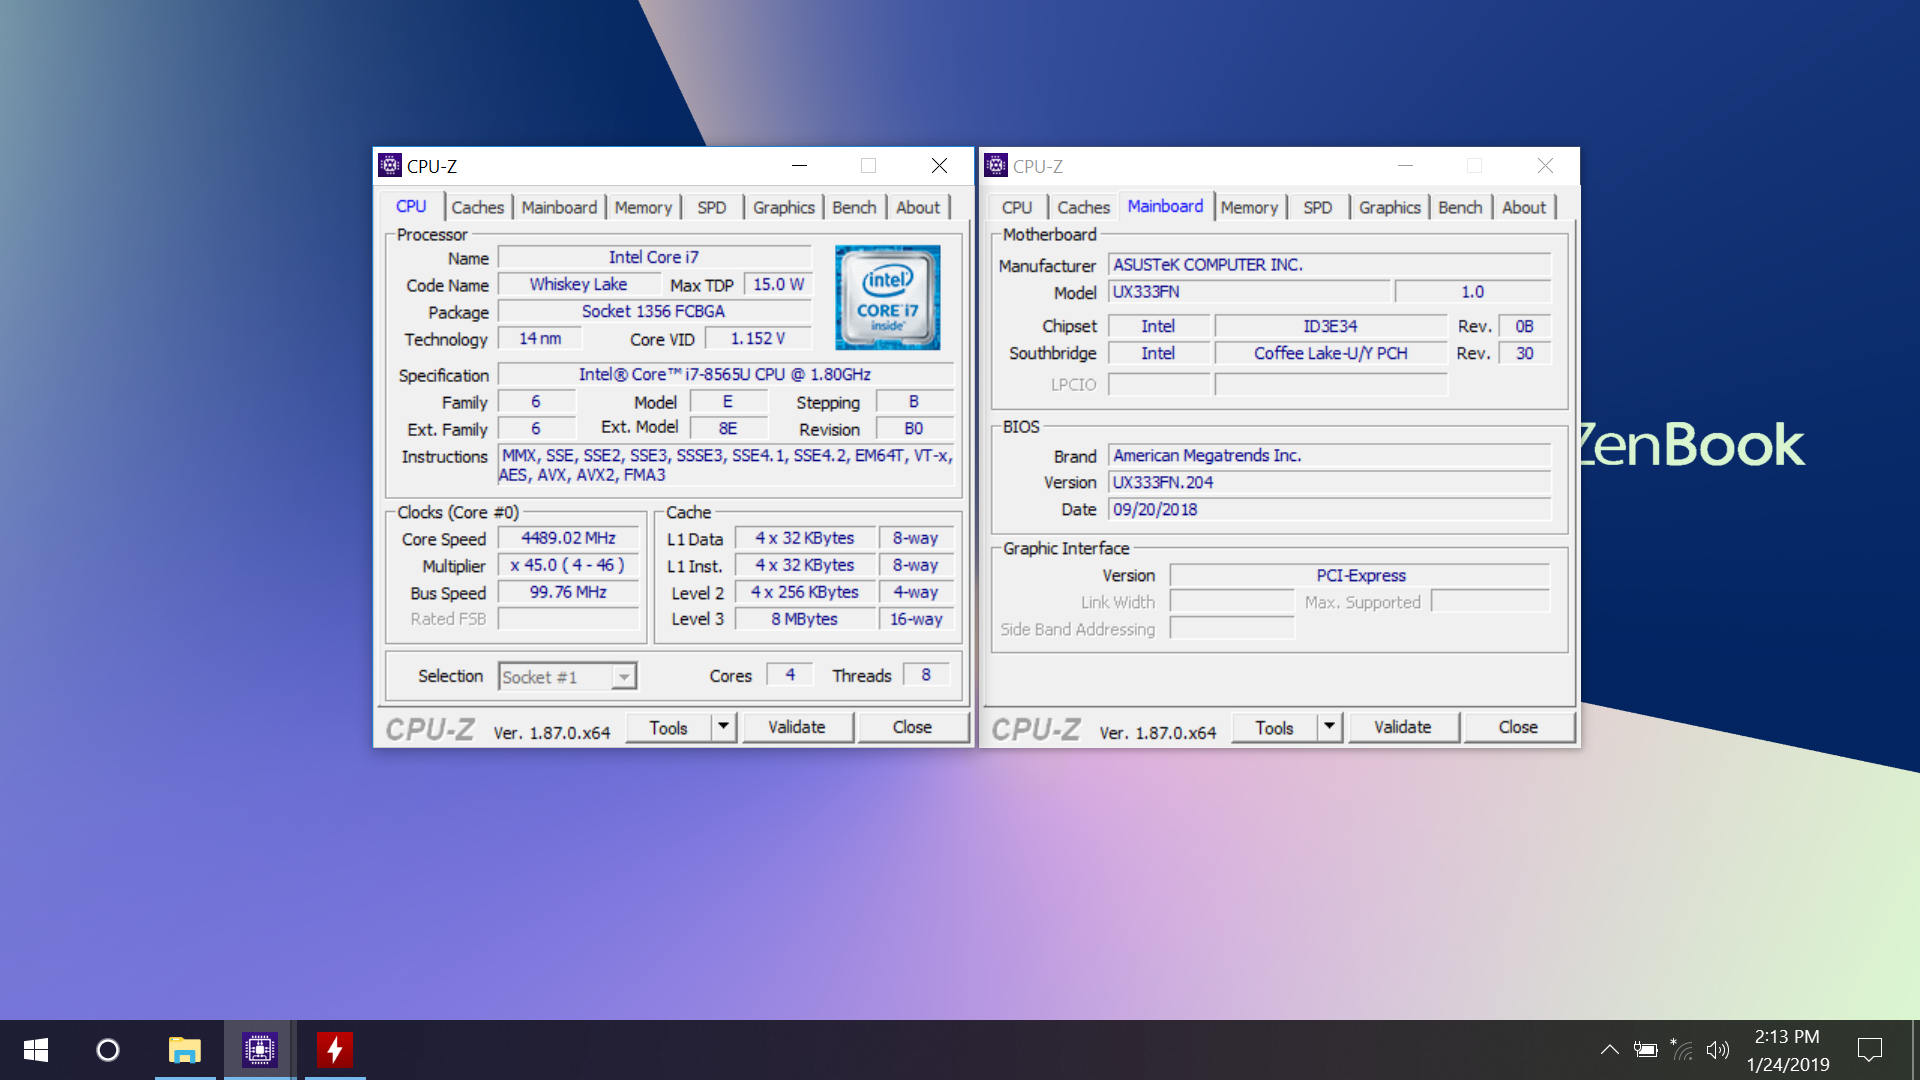Click Validate in right CPU-Z window
Screen dimensions: 1920x1080
point(1403,728)
